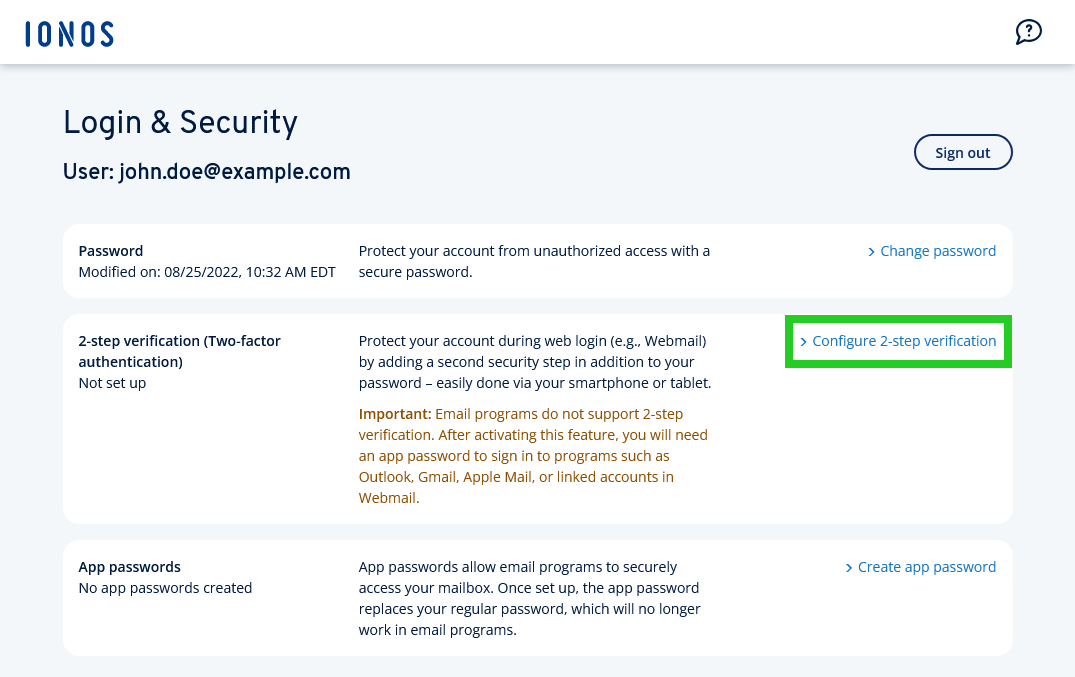Click the Sign out button

coord(962,152)
